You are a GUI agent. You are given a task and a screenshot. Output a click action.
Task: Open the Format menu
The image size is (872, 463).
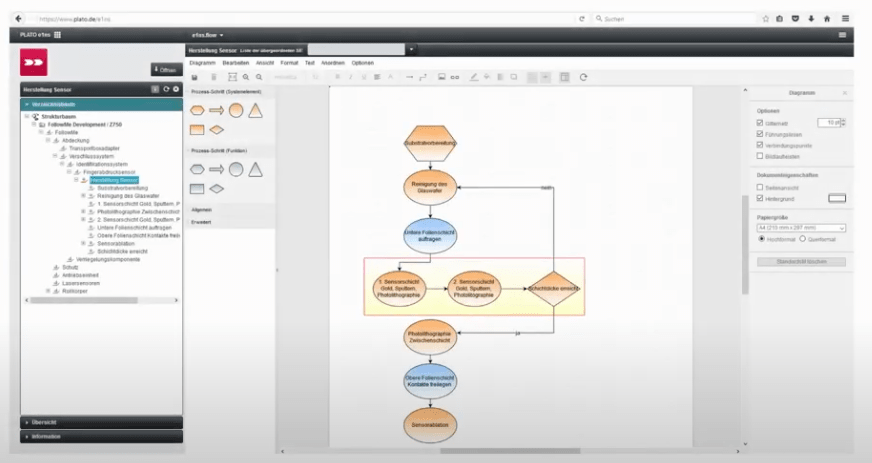pos(289,63)
